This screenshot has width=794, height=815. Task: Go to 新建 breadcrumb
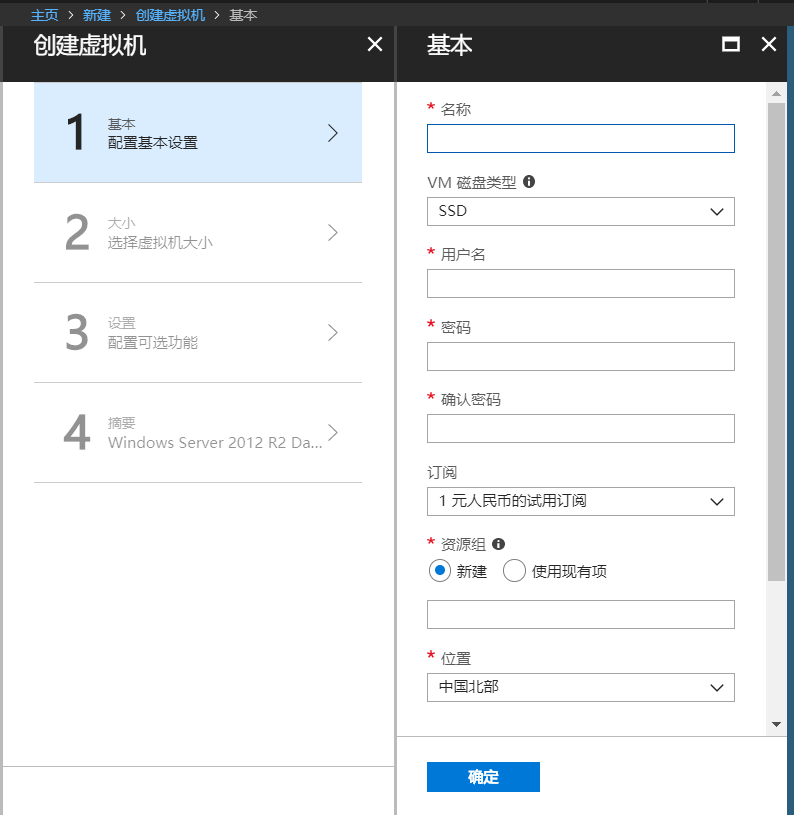(97, 15)
